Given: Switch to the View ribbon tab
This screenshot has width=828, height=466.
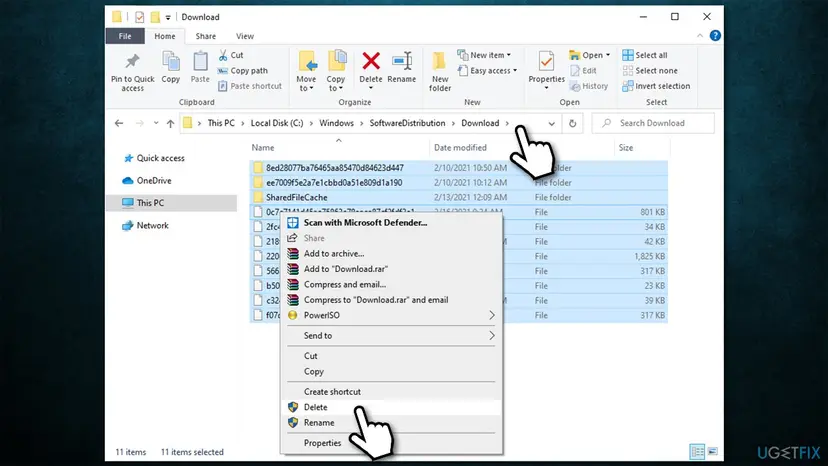Looking at the screenshot, I should [x=244, y=36].
